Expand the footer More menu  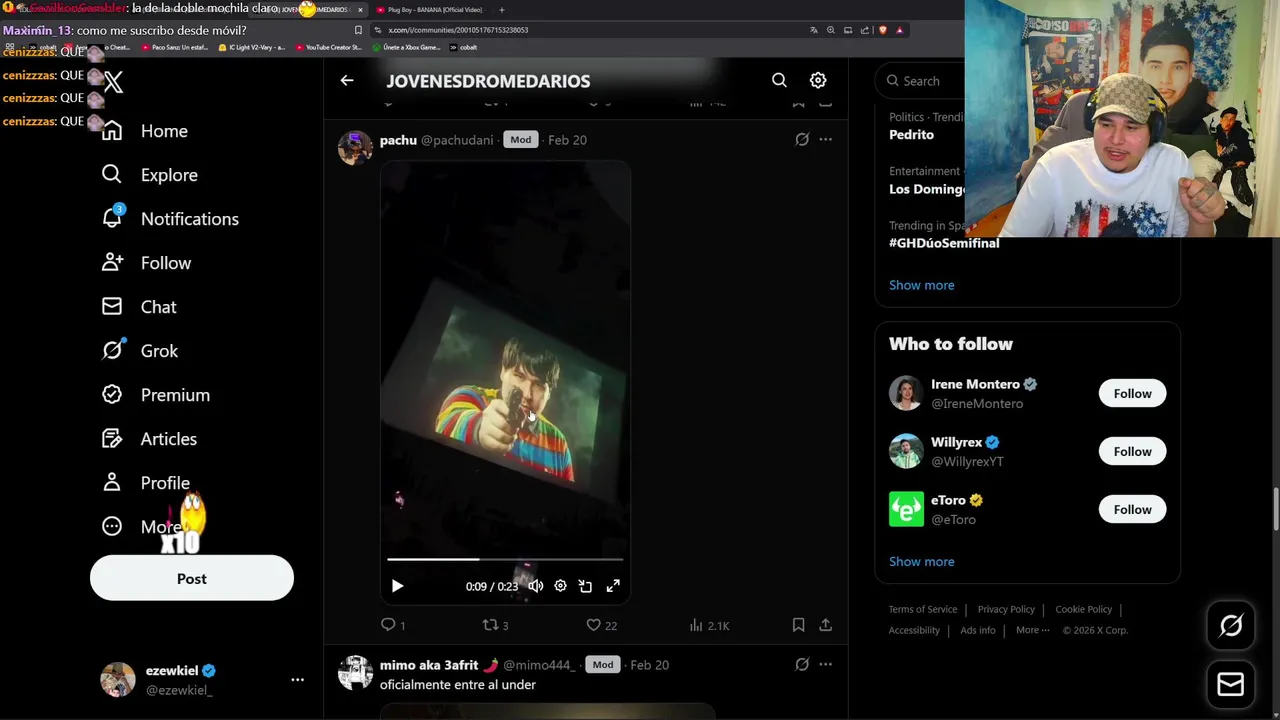(1033, 630)
